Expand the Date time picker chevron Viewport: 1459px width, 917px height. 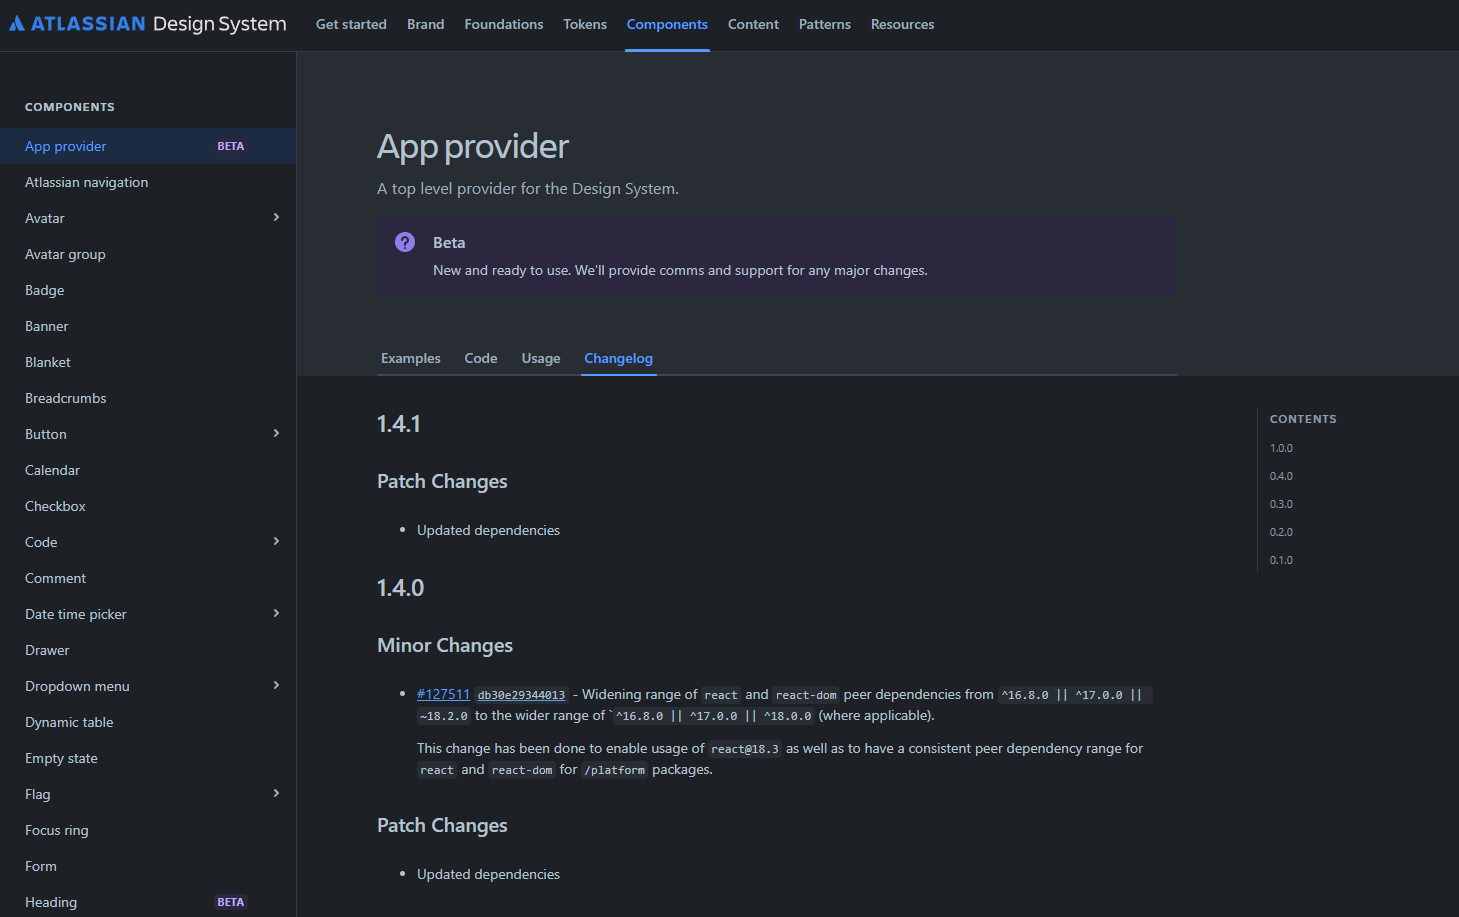[x=277, y=613]
